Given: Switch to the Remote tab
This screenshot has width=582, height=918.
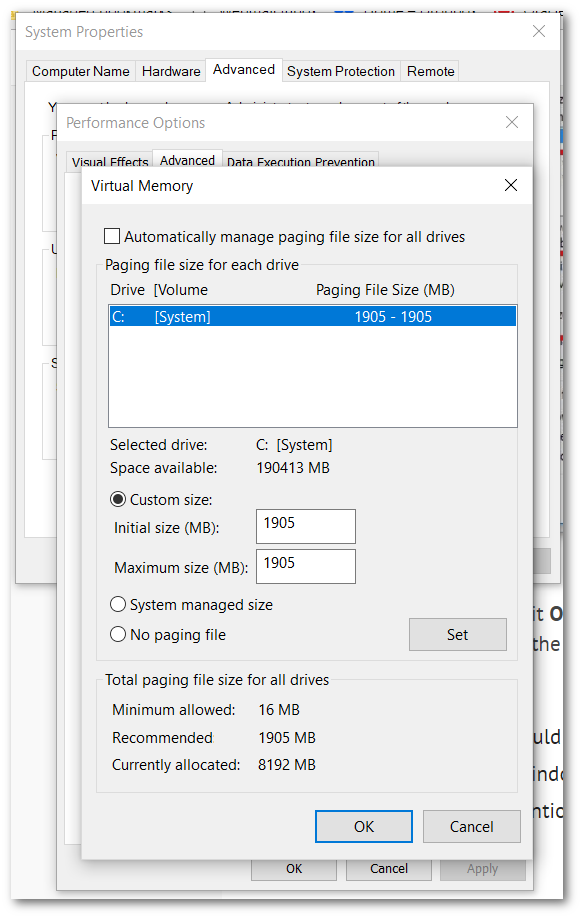Looking at the screenshot, I should pyautogui.click(x=430, y=71).
